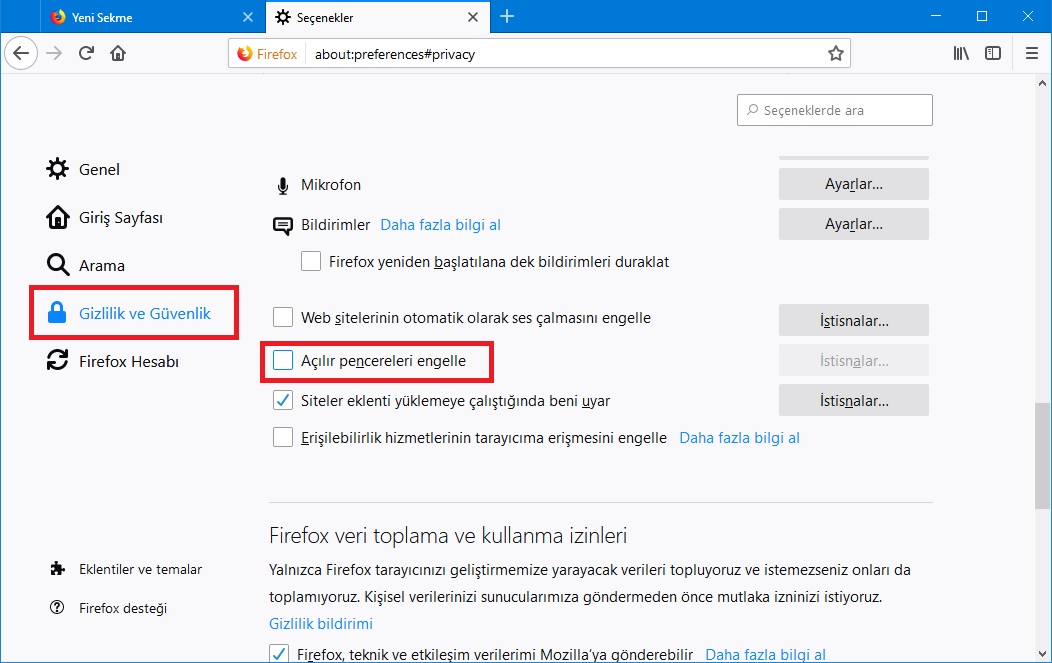Click the scrollbar down arrow
1052x663 pixels.
[1042, 654]
